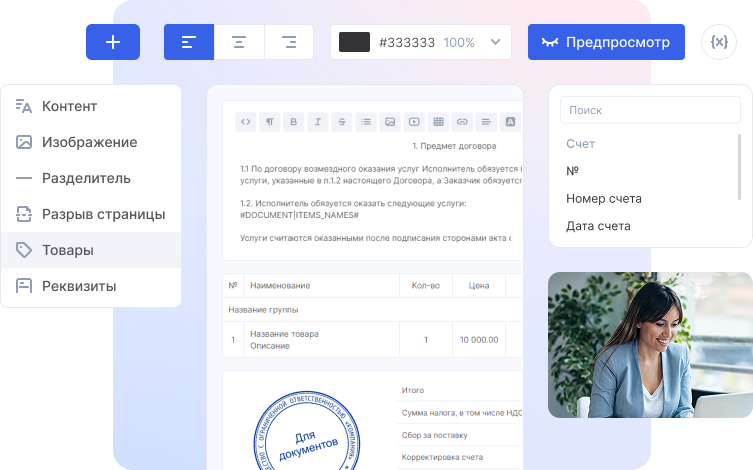Click the 'Поиск' search field
Viewport: 753px width, 470px height.
(649, 110)
